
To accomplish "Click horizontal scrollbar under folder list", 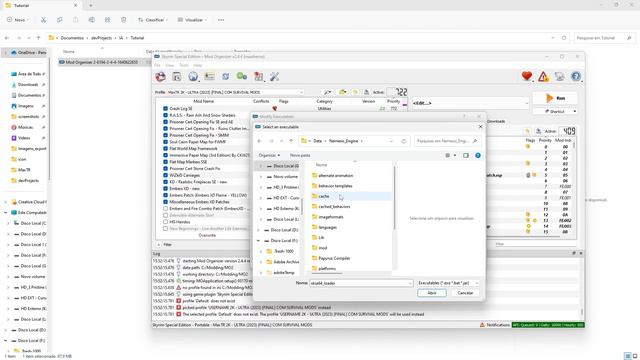I will (328, 273).
